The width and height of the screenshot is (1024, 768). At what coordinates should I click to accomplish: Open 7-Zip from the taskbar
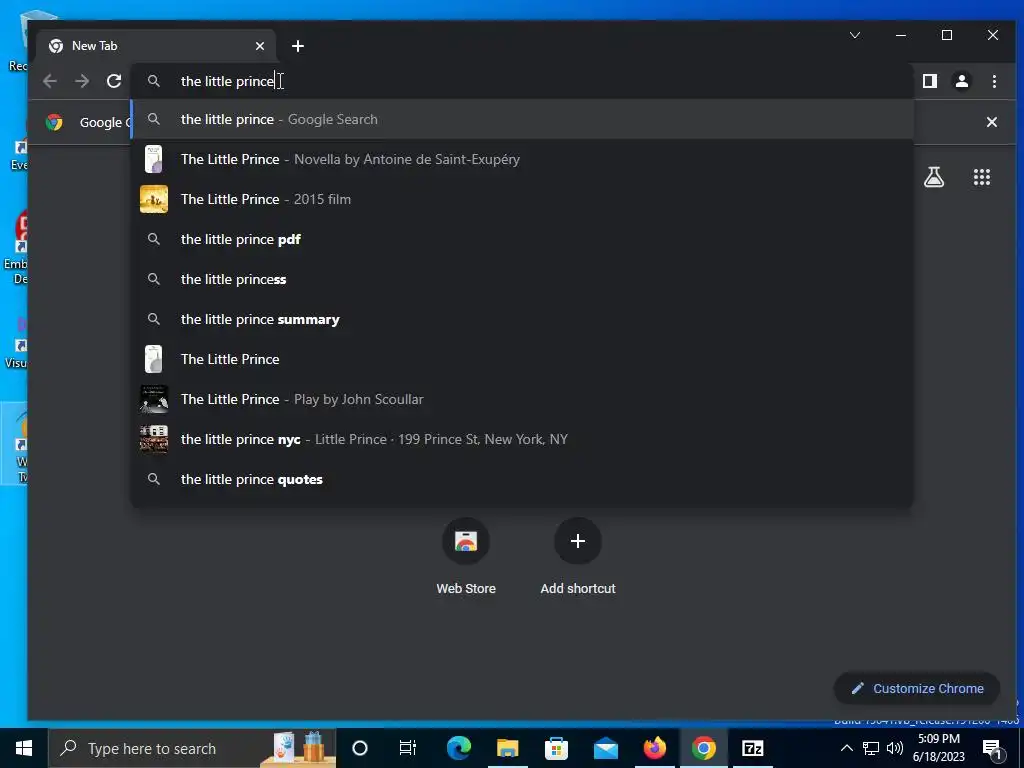[752, 748]
